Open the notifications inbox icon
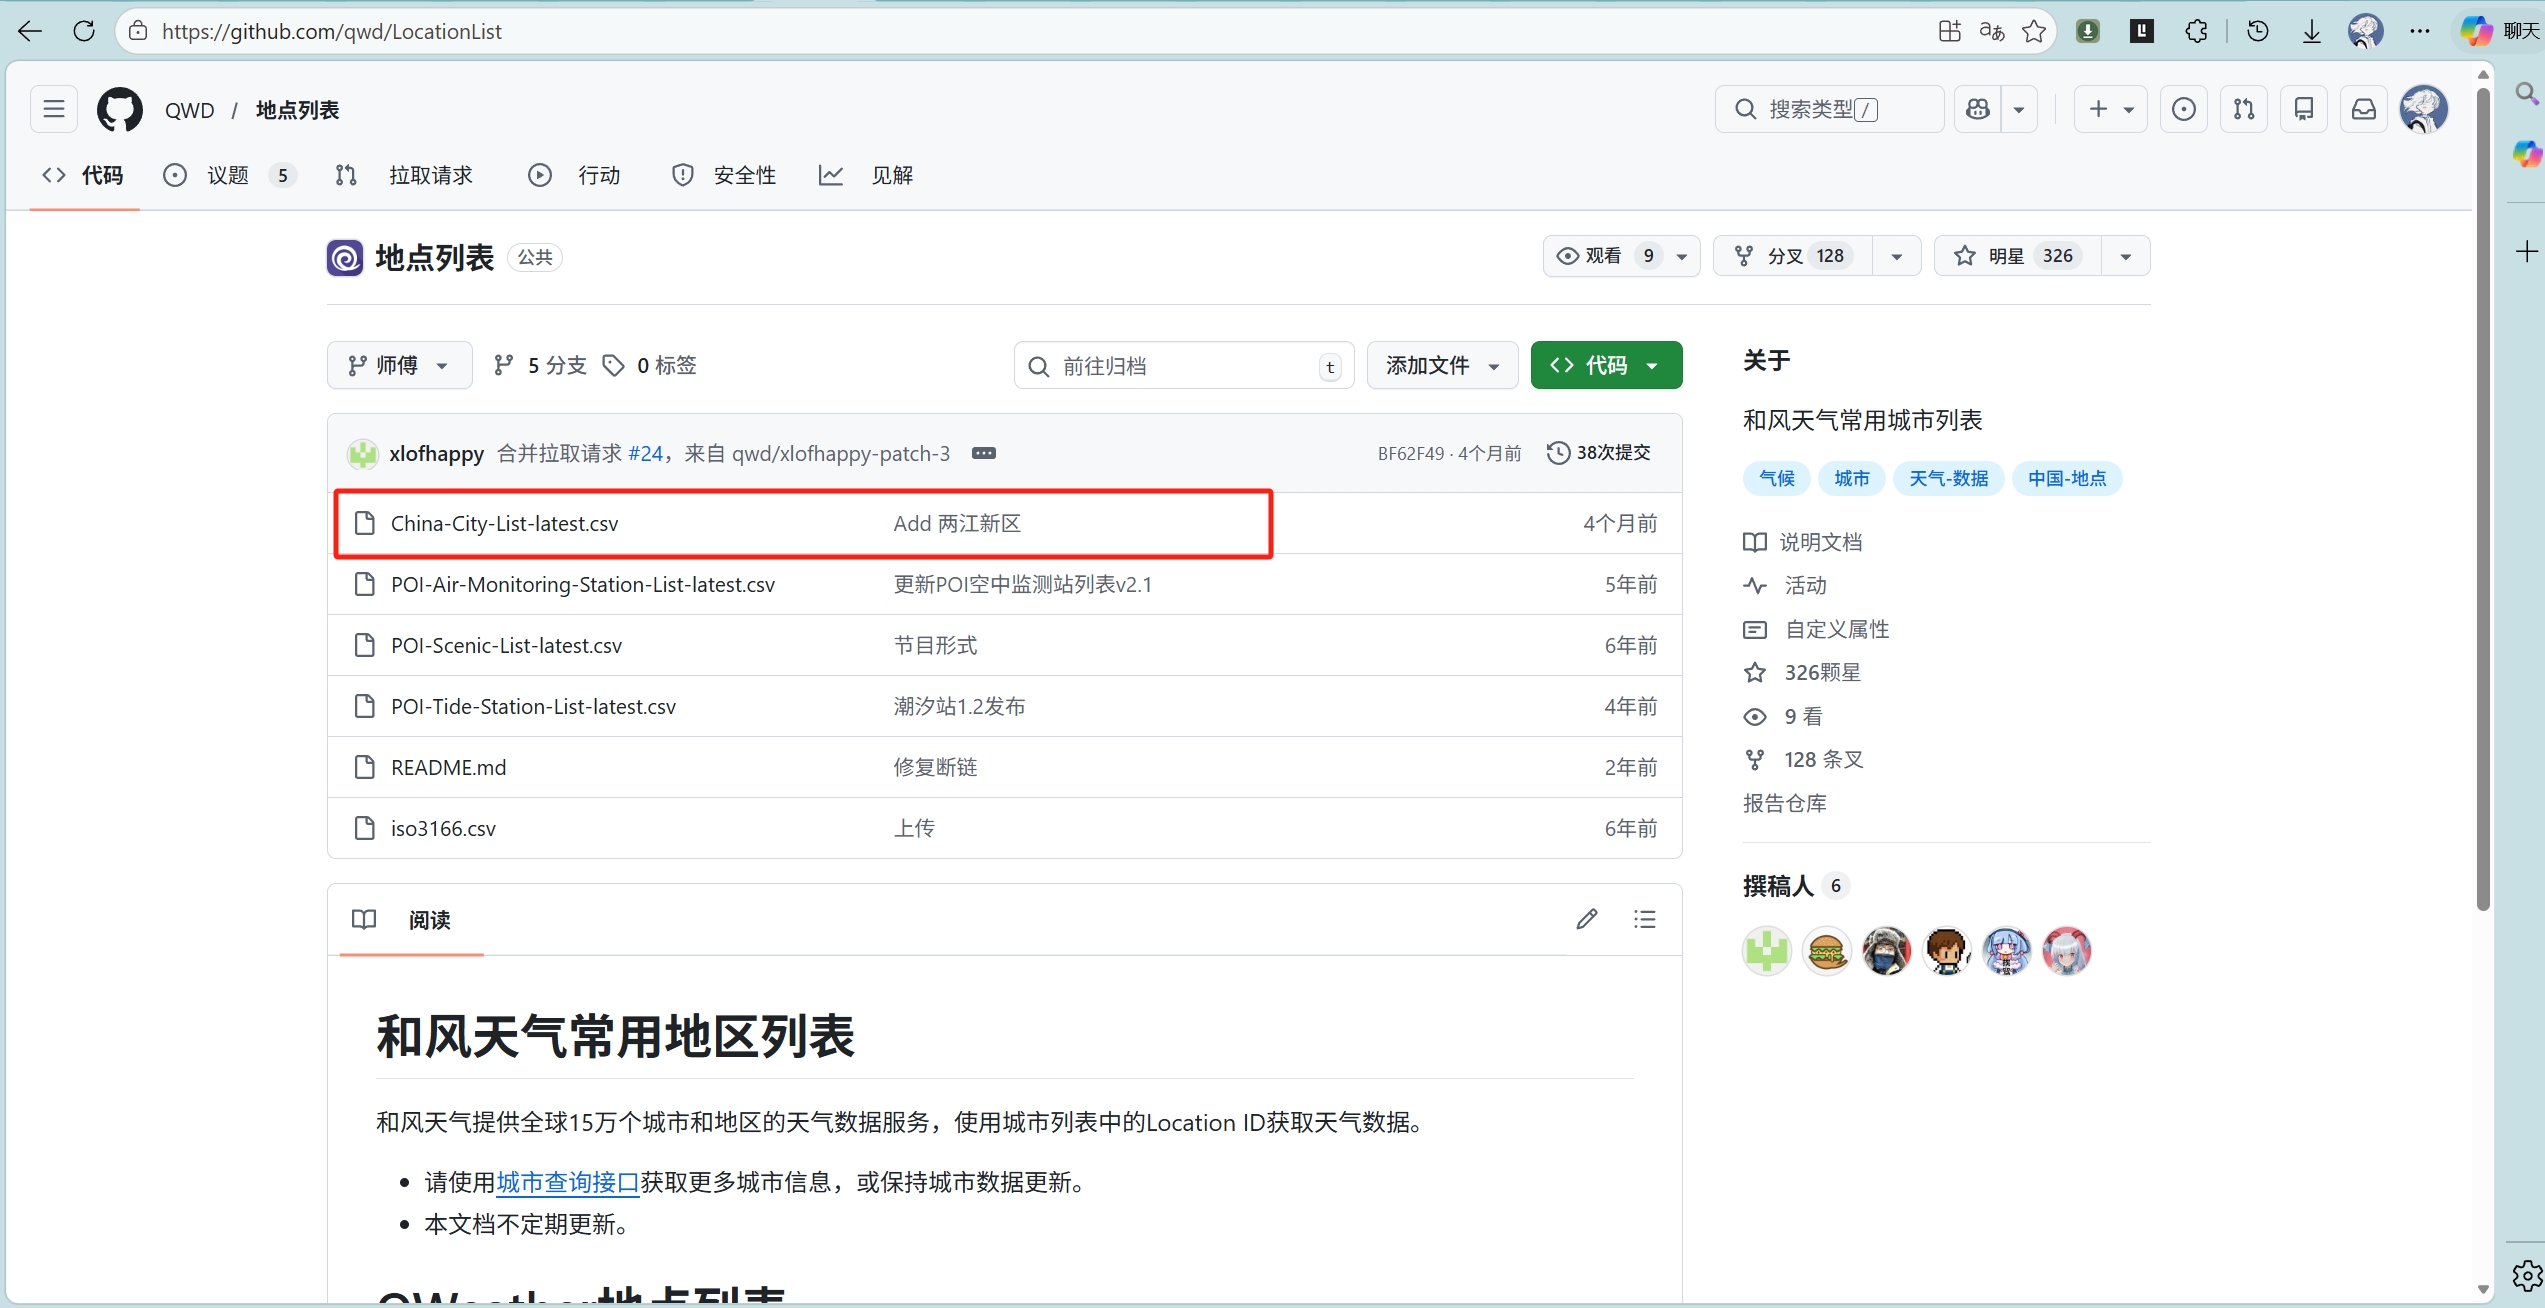 coord(2363,109)
